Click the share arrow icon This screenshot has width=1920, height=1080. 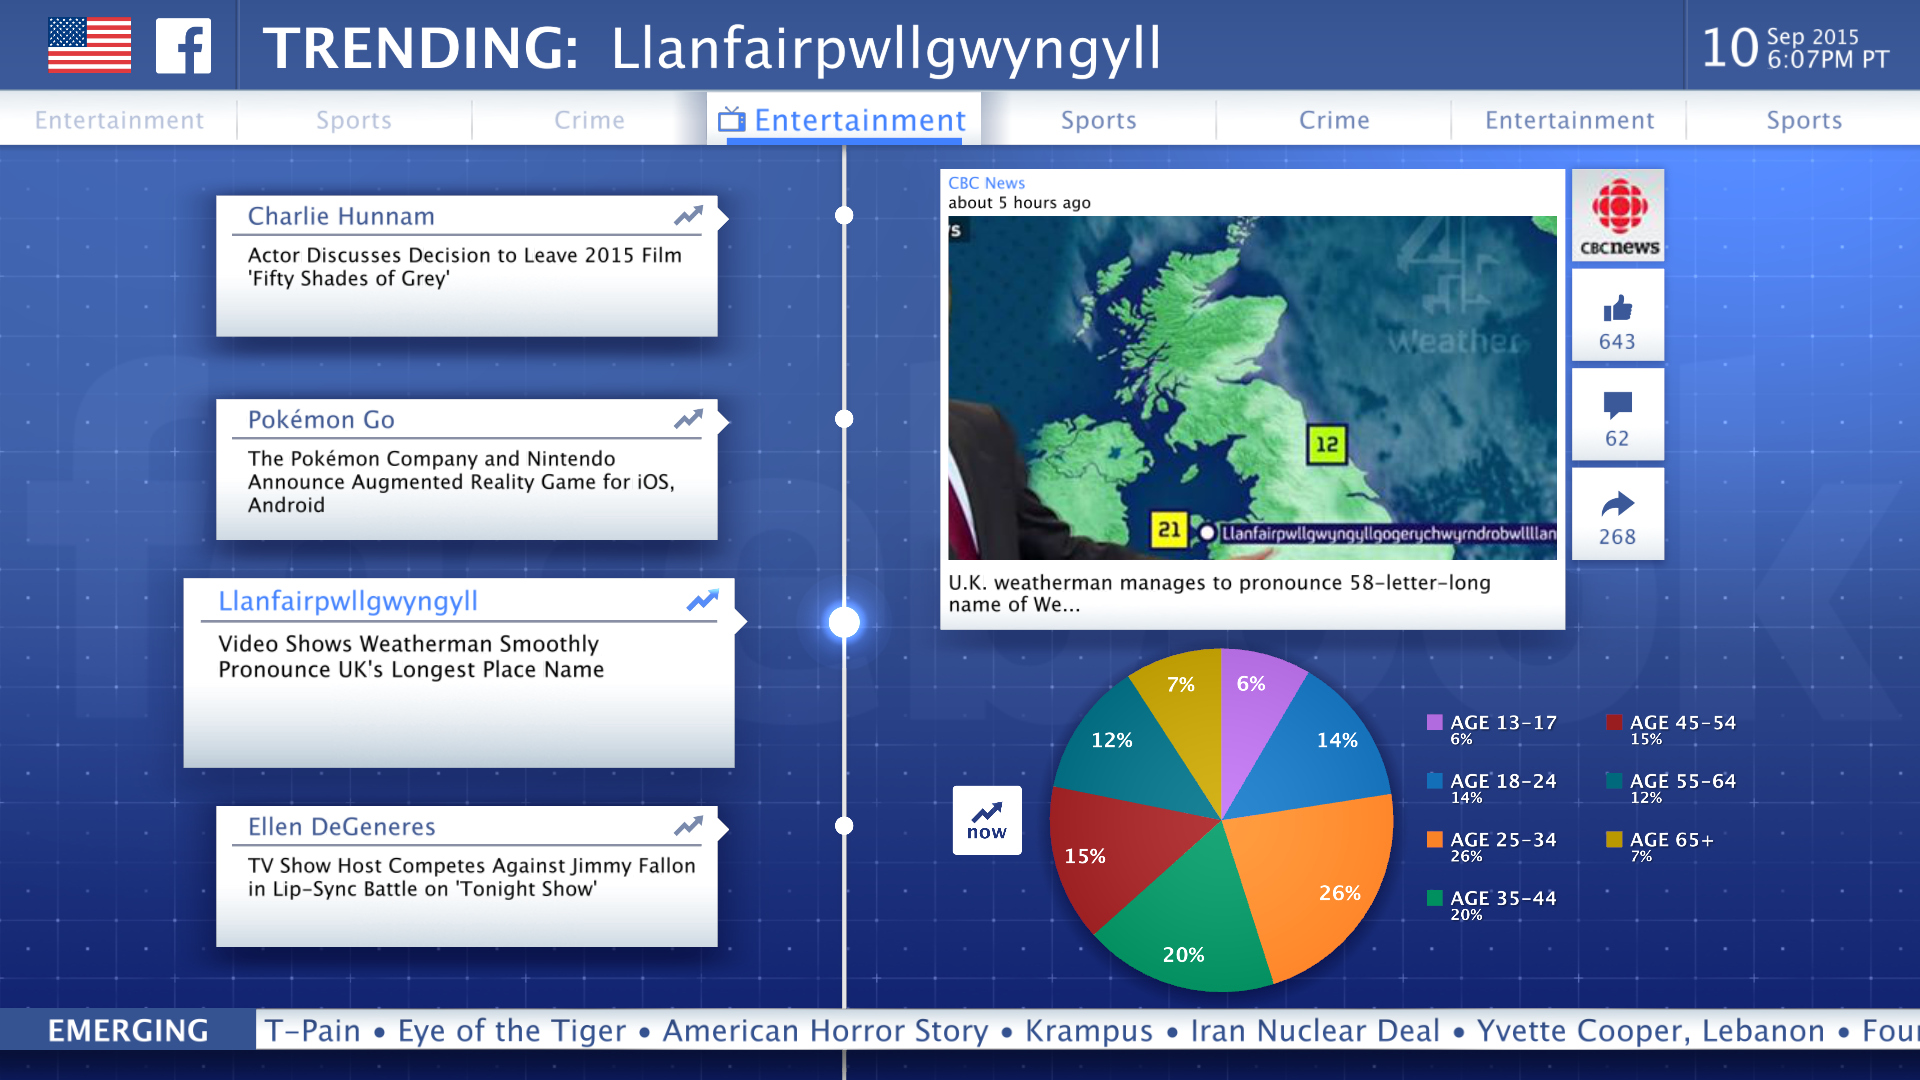(x=1617, y=504)
